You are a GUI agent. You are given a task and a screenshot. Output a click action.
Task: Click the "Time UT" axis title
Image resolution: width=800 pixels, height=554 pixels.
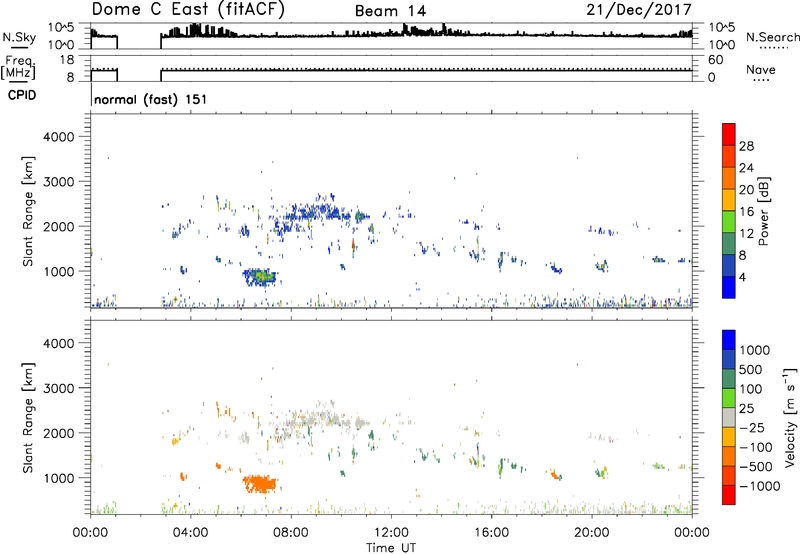[391, 548]
